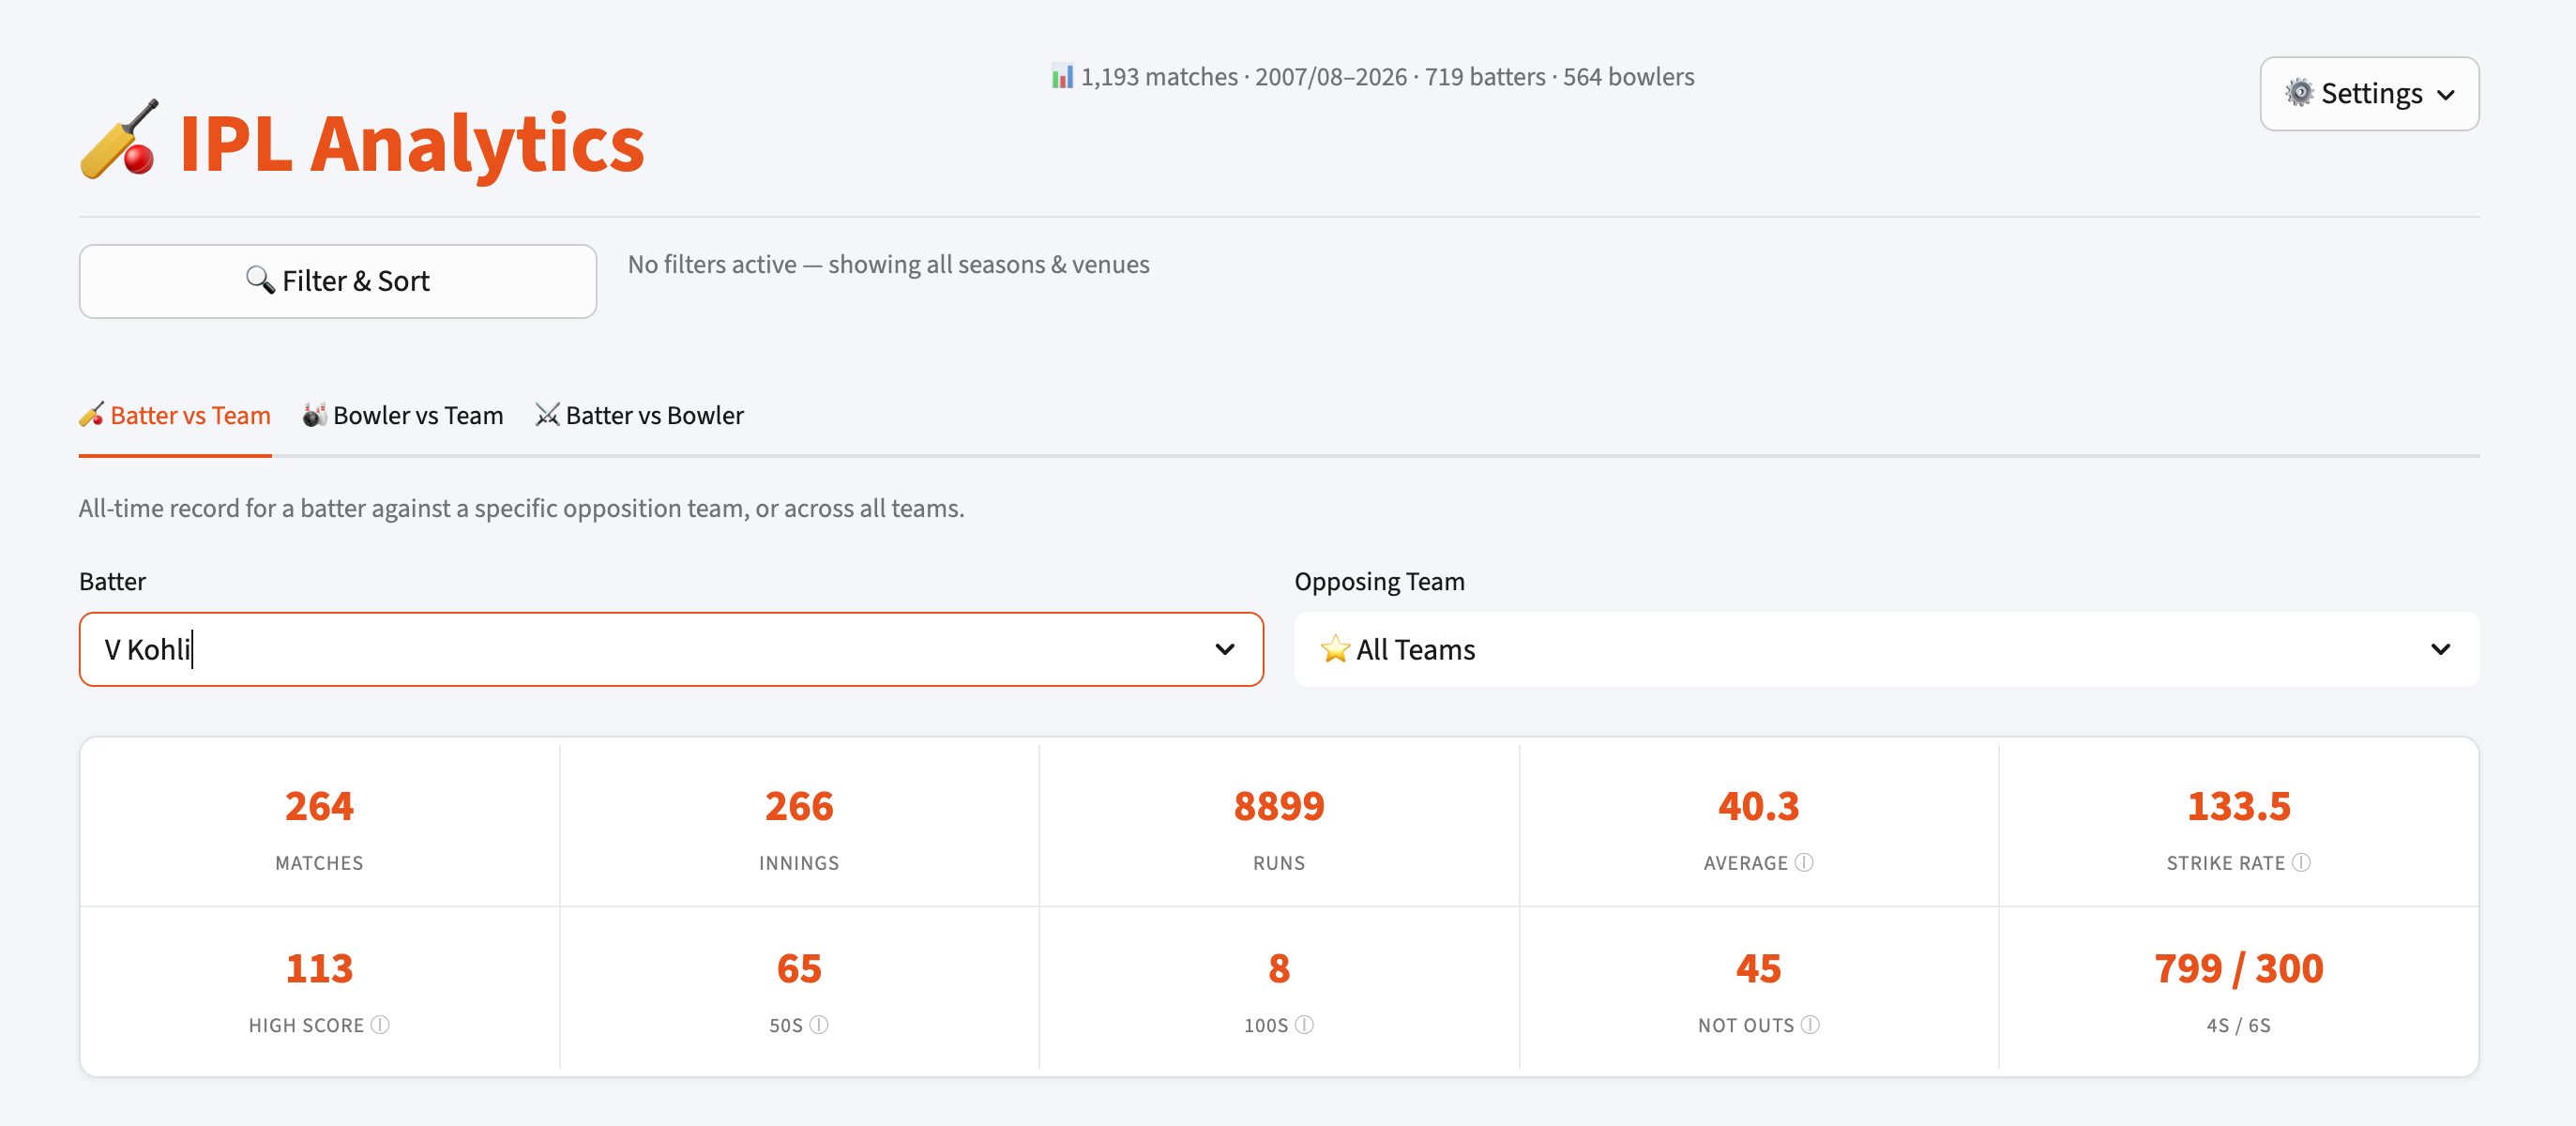
Task: Click the Batter vs Team tab
Action: 175,414
